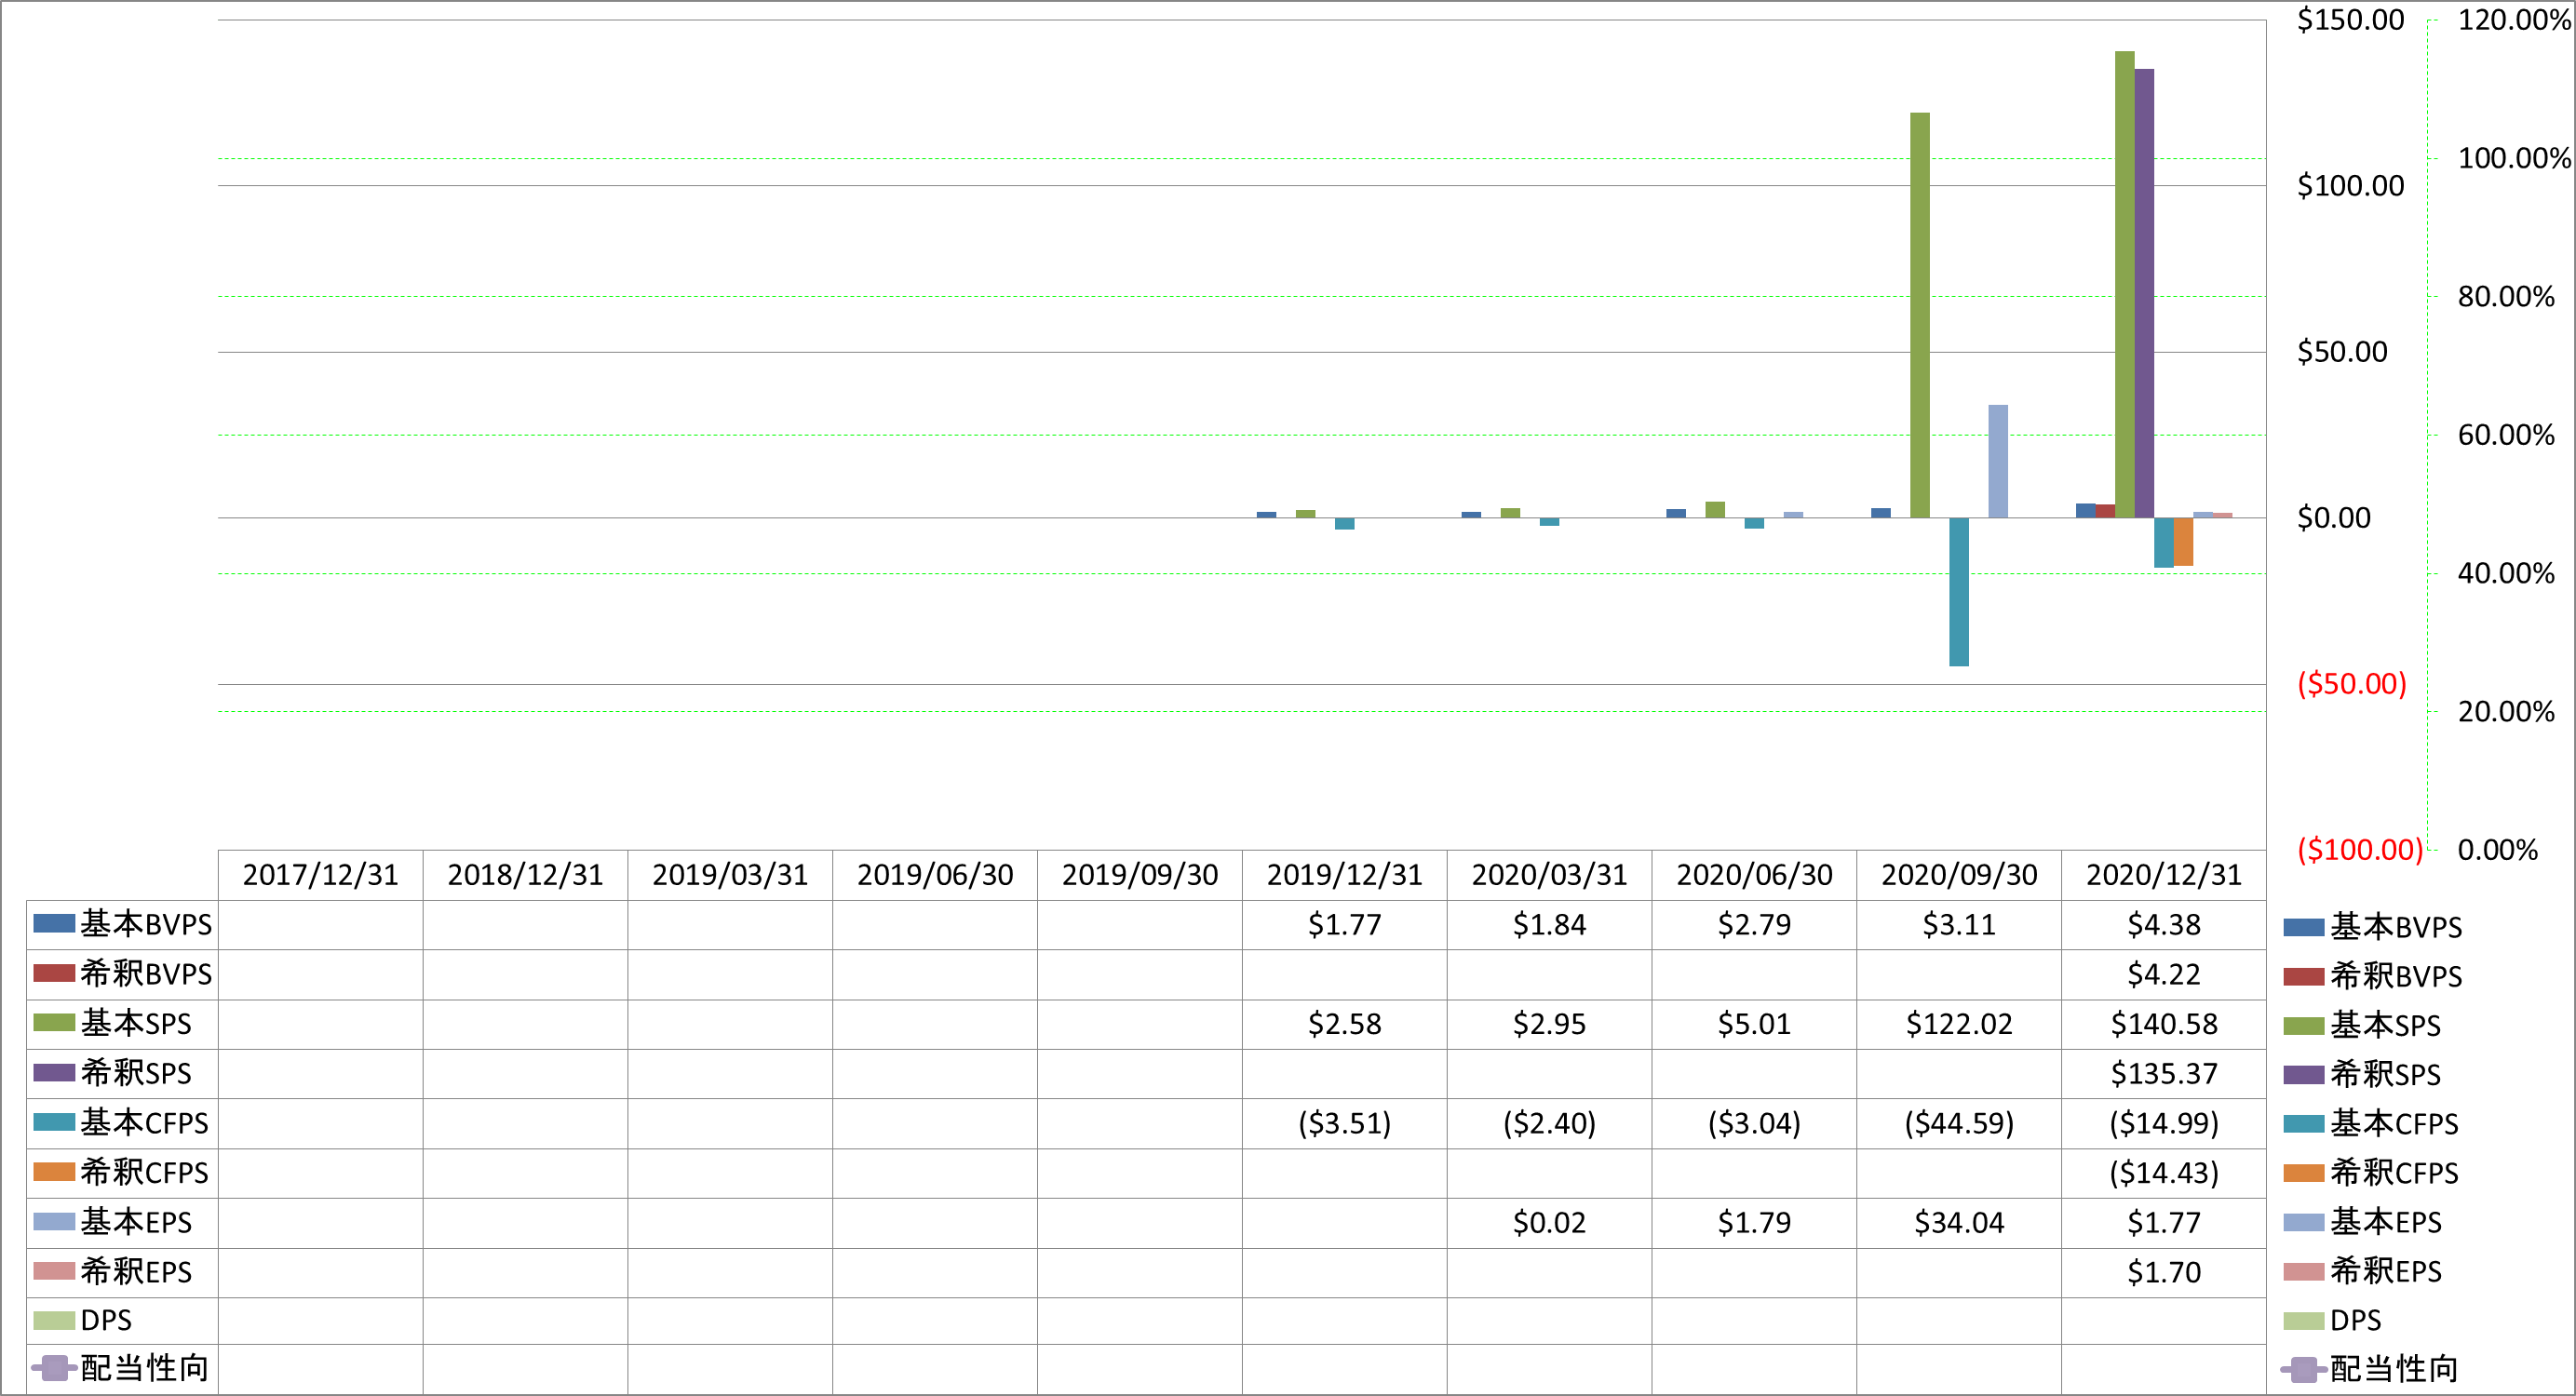Click the 希释EPS label in right legend
The height and width of the screenshot is (1396, 2576).
[x=2386, y=1271]
